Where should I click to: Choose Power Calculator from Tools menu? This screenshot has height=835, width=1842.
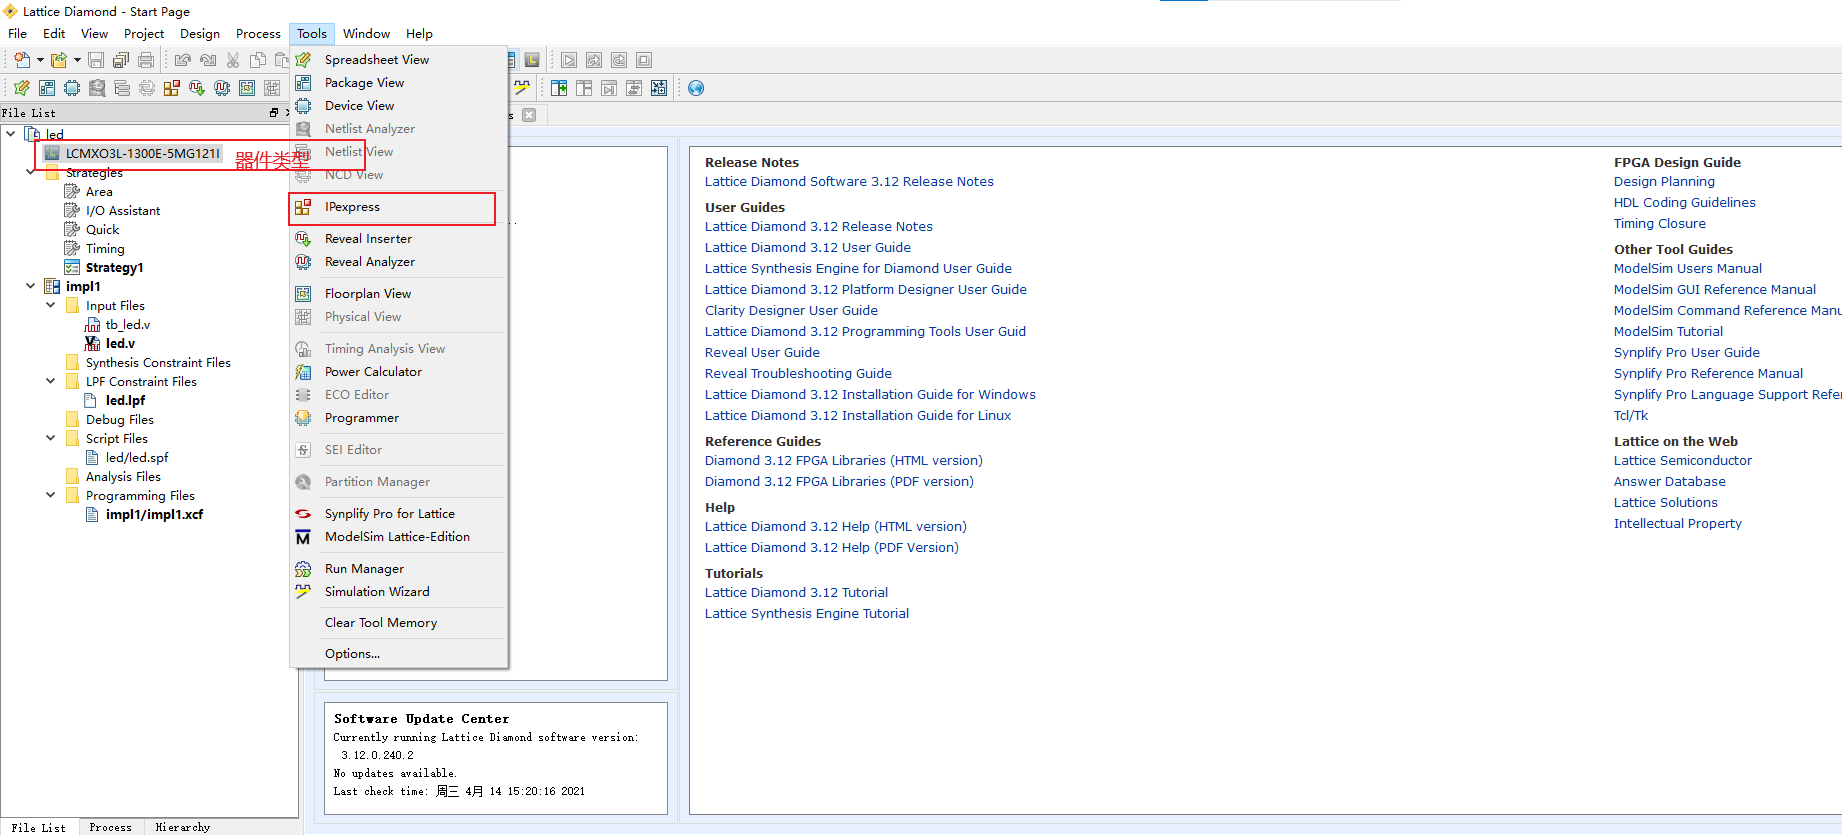click(x=398, y=372)
